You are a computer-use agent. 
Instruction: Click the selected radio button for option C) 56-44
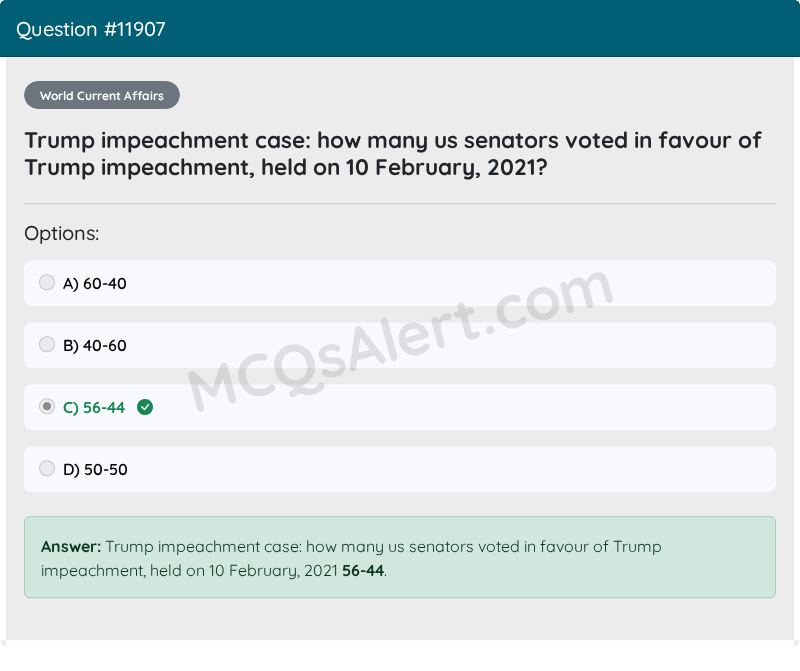[47, 406]
